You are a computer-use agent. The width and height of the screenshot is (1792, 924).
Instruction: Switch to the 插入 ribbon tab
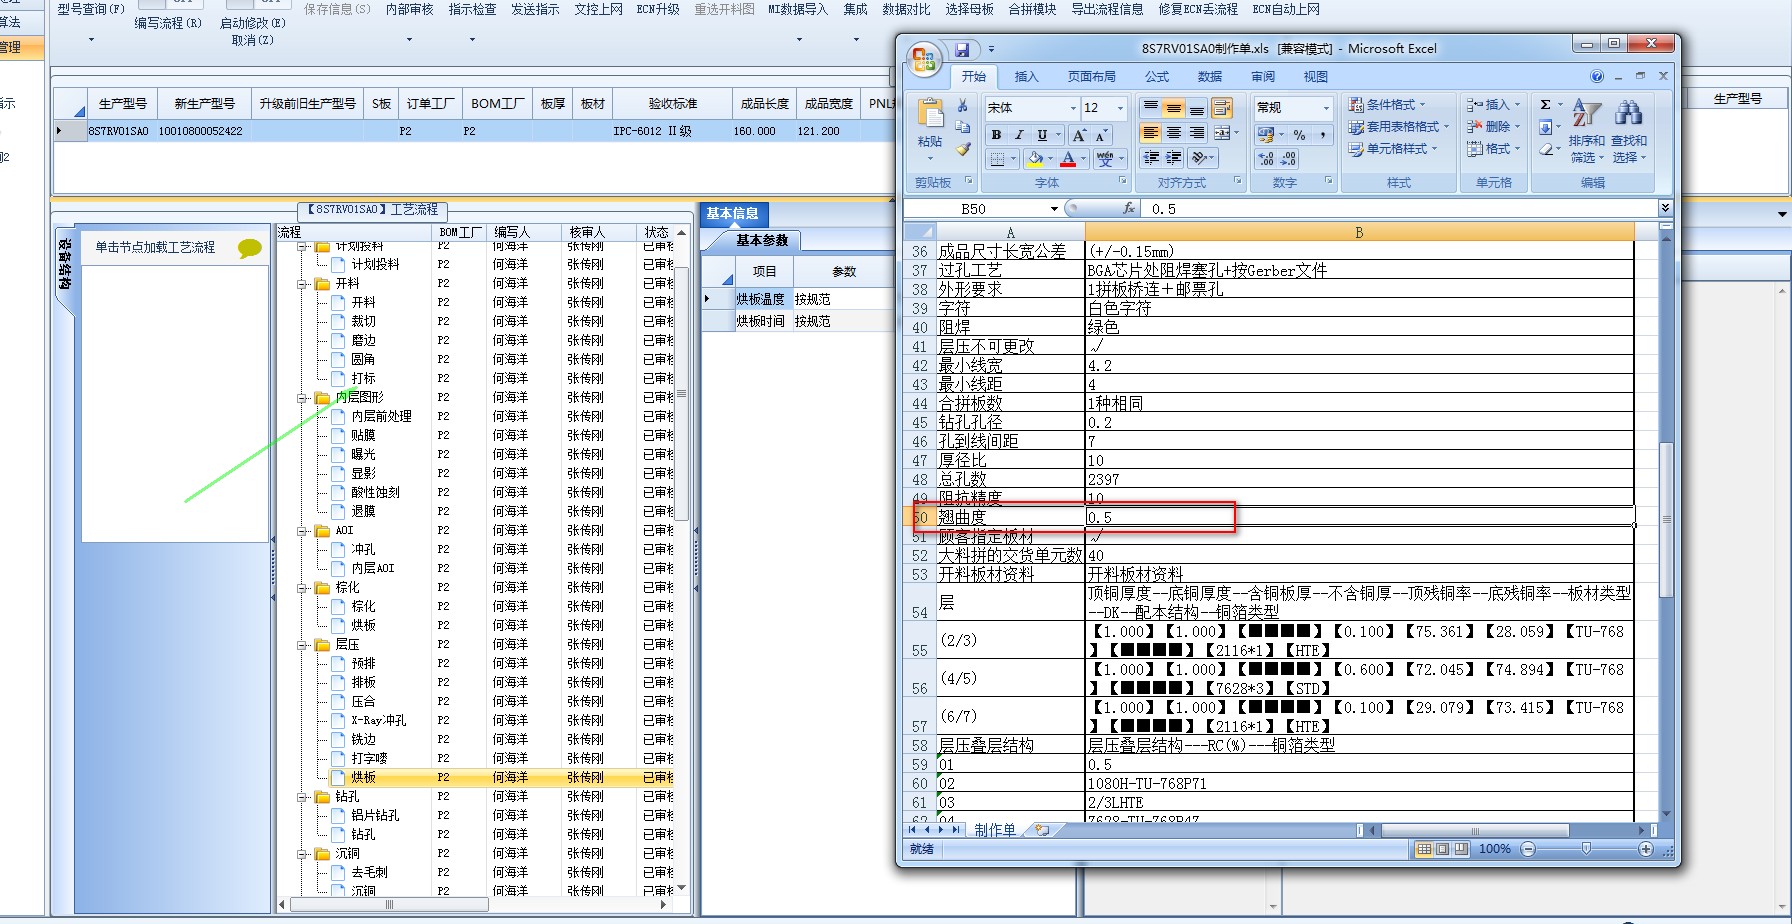1026,77
